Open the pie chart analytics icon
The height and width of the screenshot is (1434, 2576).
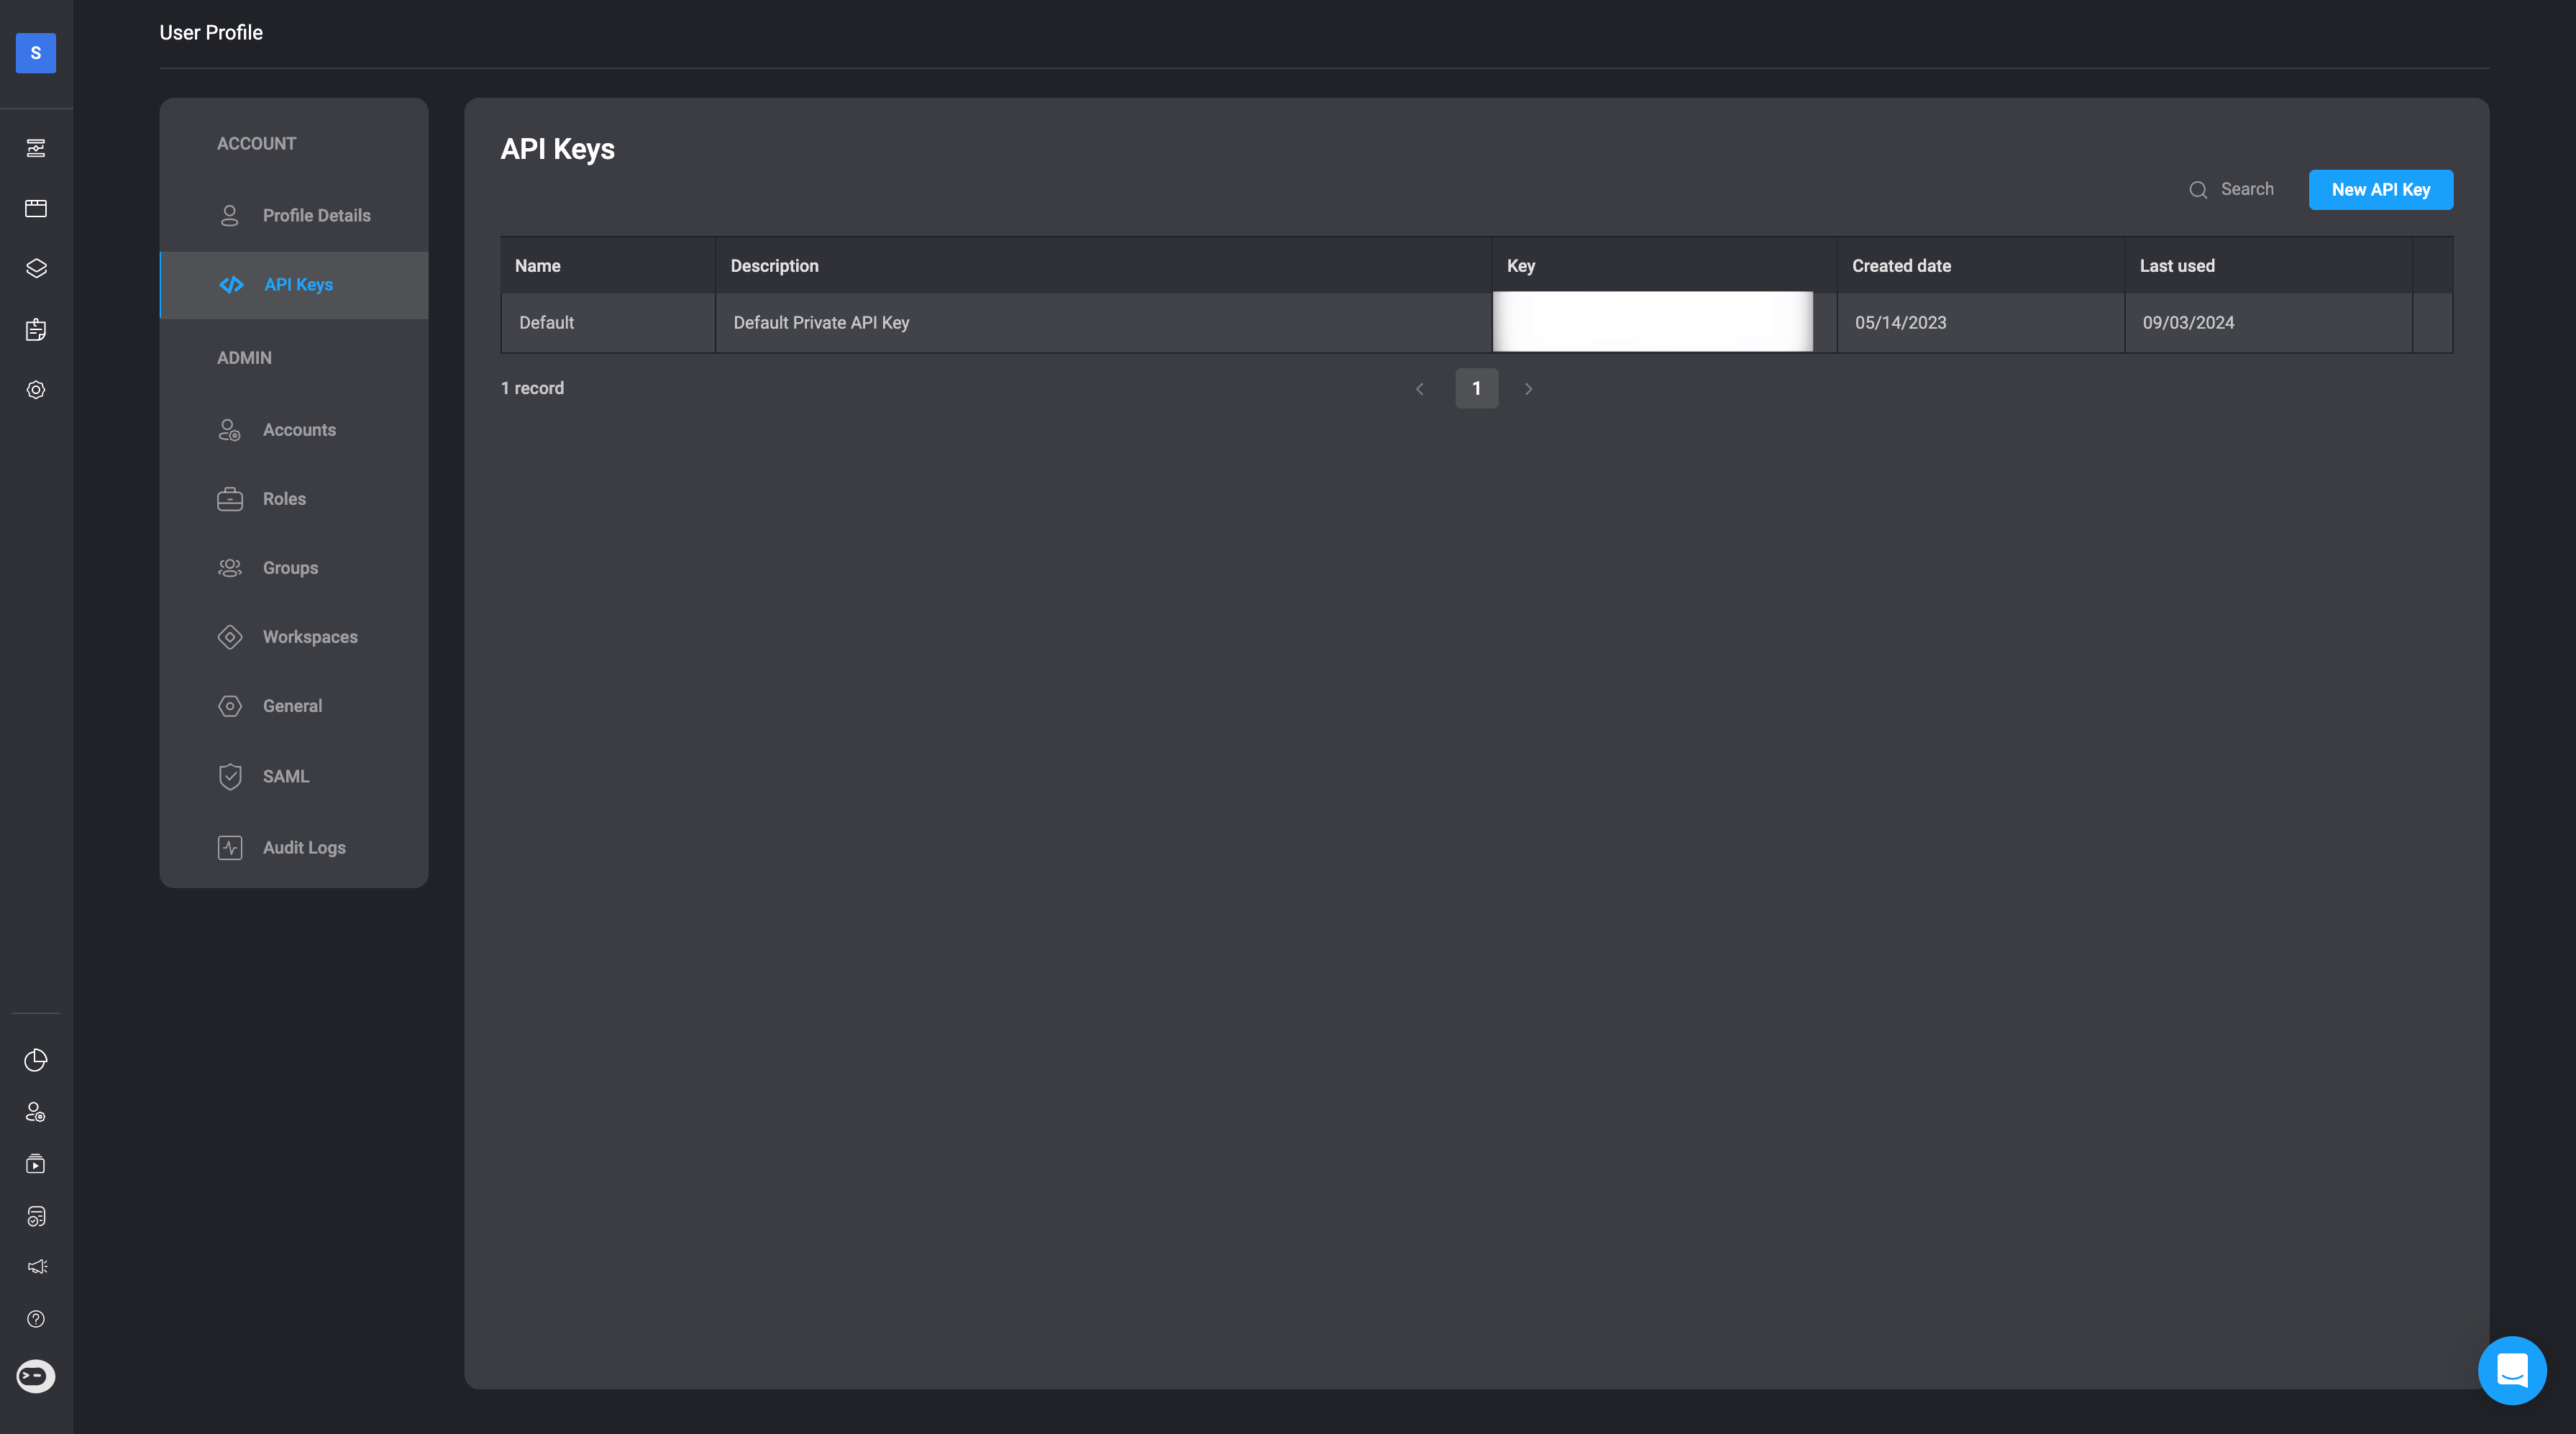(x=36, y=1060)
